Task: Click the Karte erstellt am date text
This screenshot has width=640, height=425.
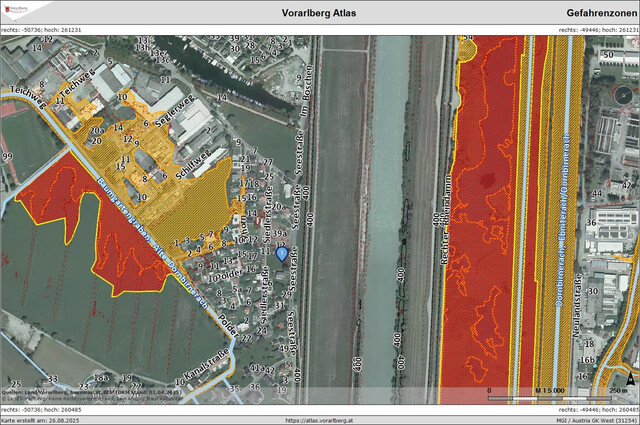Action: 40,419
